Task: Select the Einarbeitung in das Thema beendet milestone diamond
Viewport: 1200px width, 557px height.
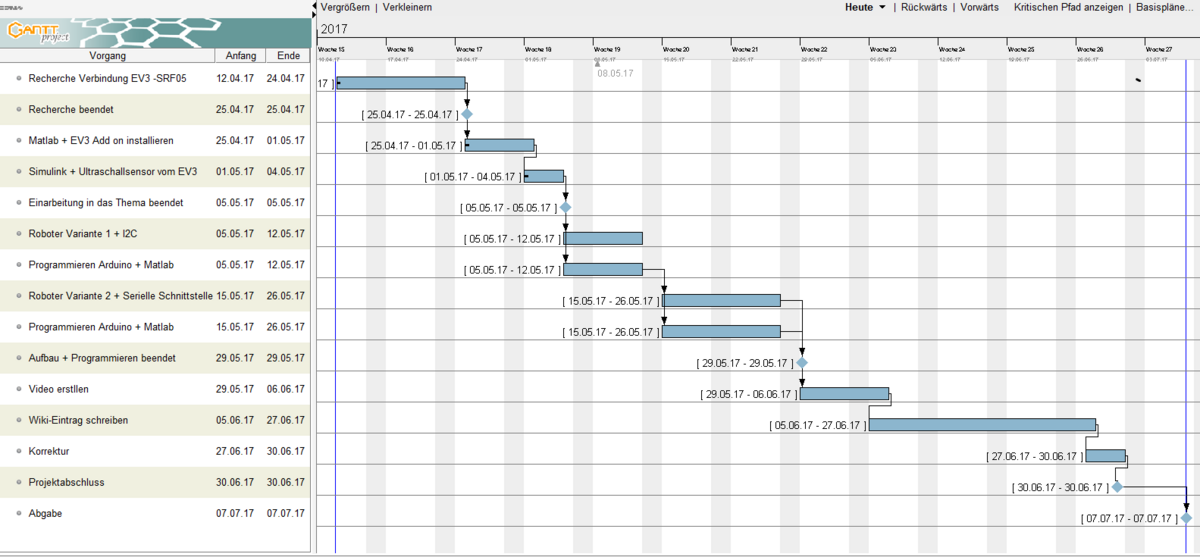Action: [565, 208]
